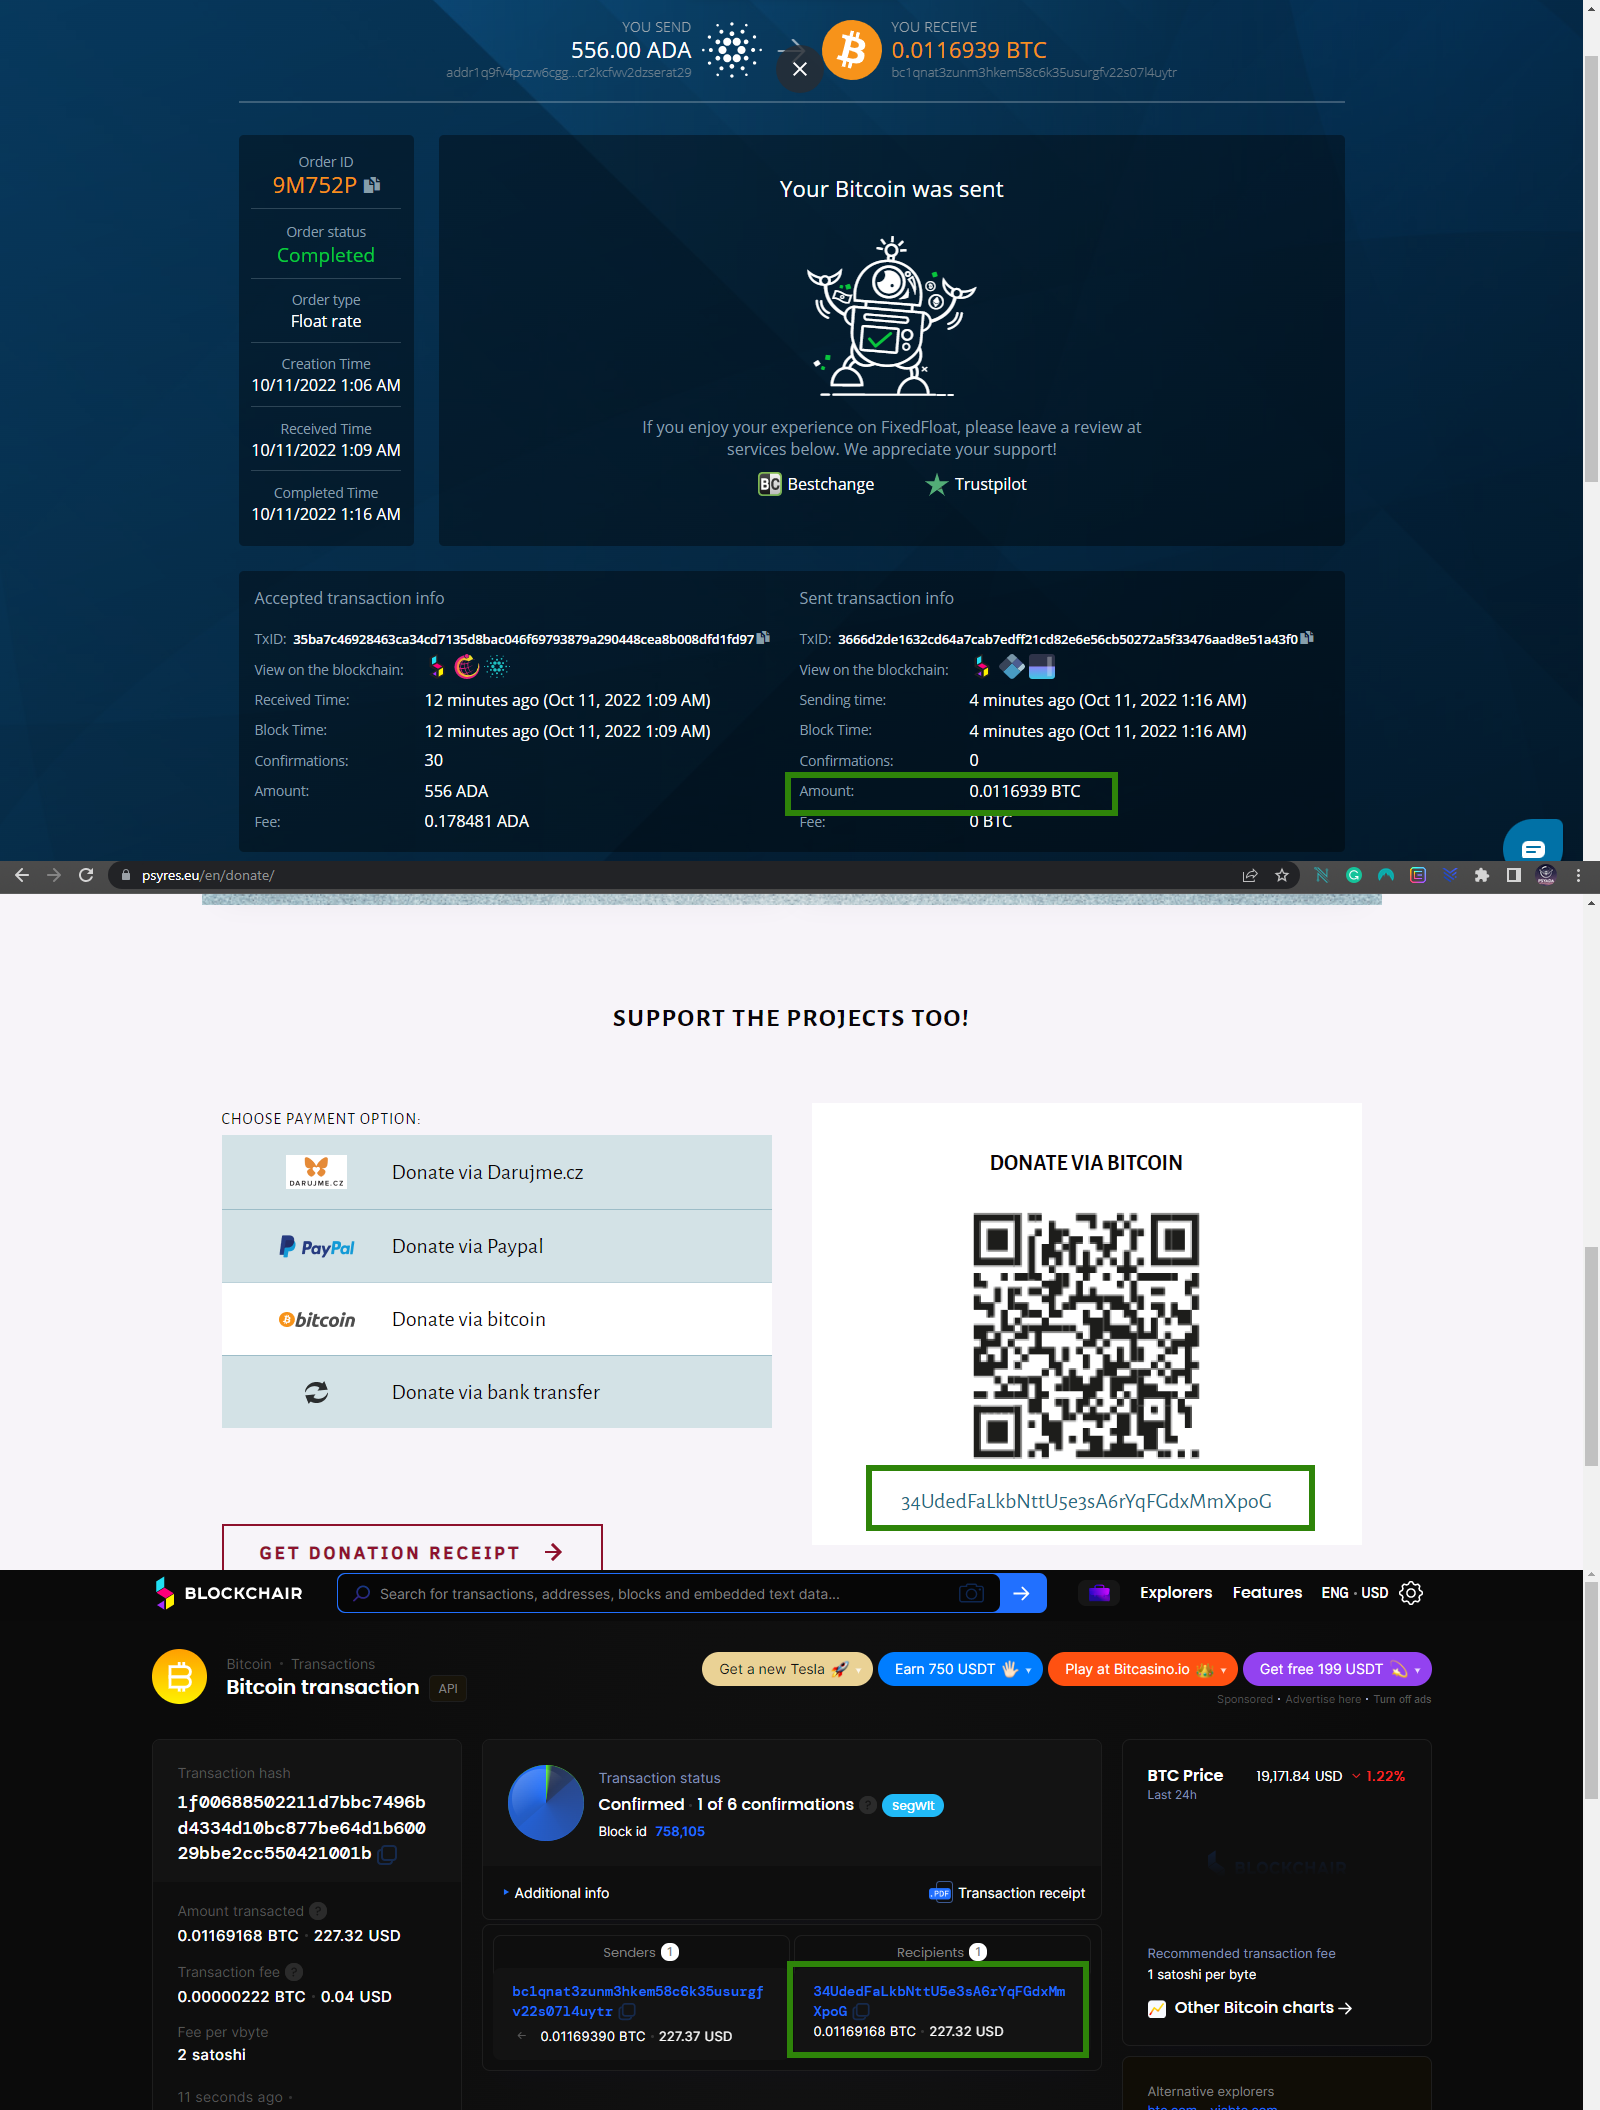This screenshot has width=1600, height=2110.
Task: Copy the transaction hash
Action: [x=388, y=1854]
